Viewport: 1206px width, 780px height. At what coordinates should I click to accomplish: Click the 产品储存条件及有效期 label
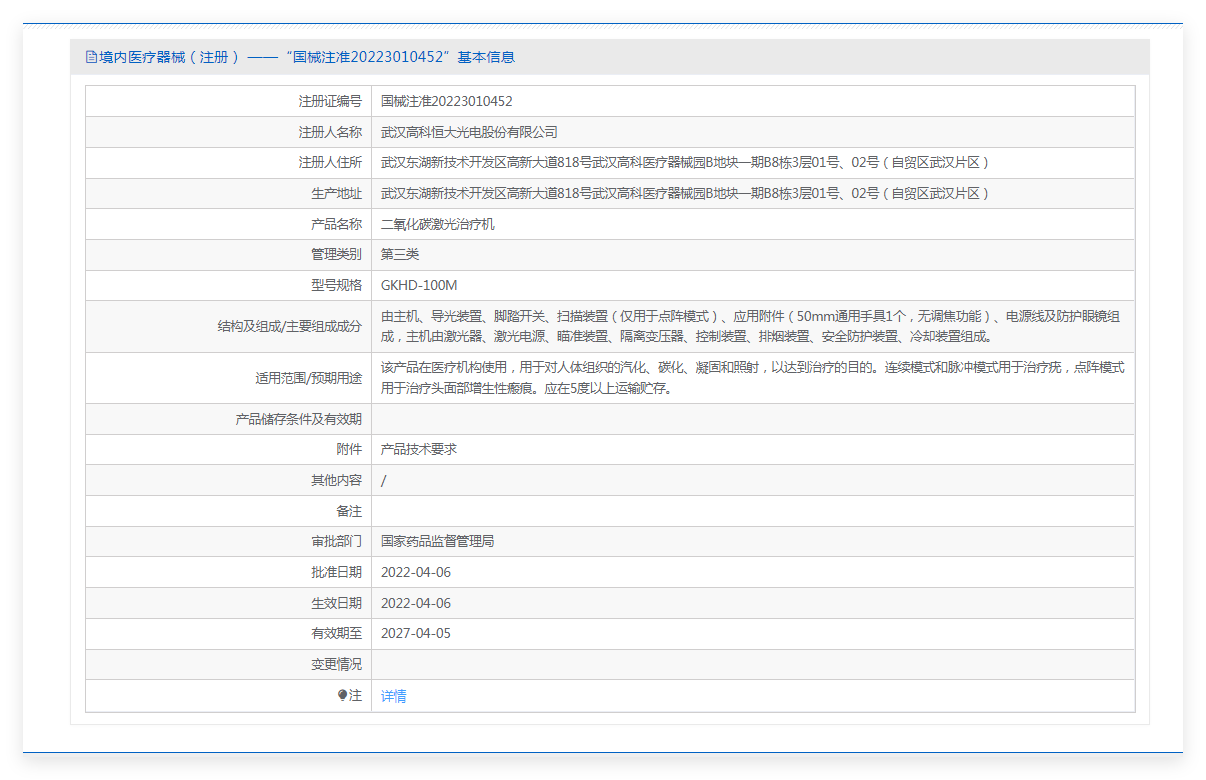(298, 419)
